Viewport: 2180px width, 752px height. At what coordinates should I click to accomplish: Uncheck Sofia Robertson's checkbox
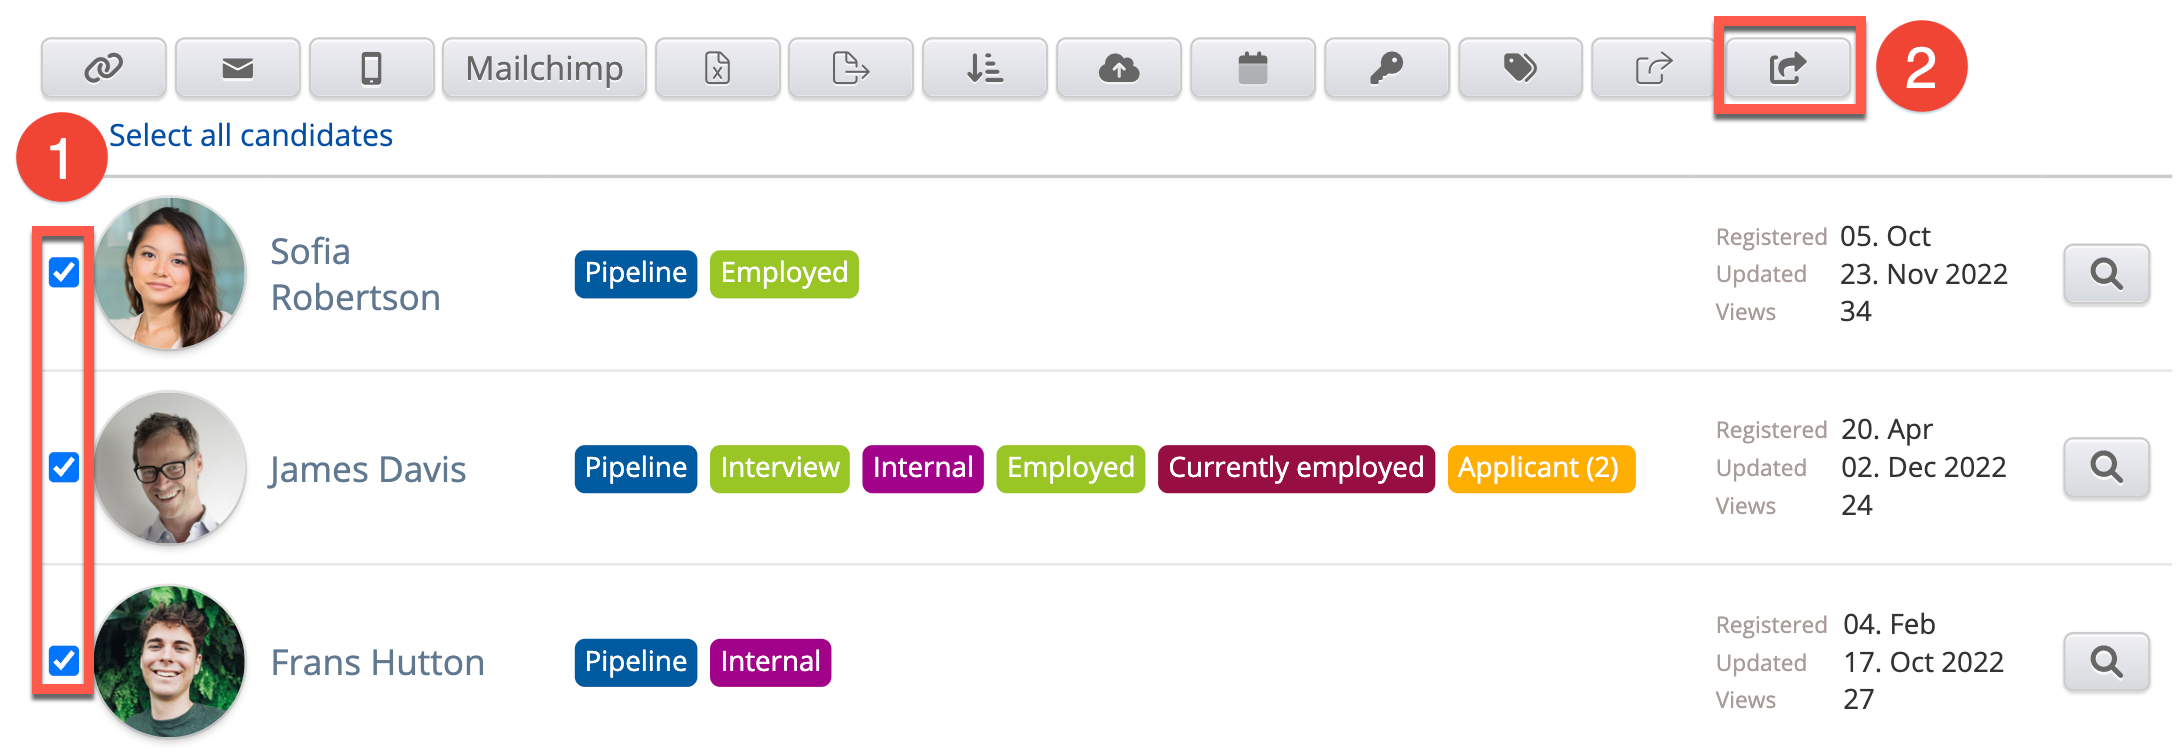pyautogui.click(x=64, y=272)
